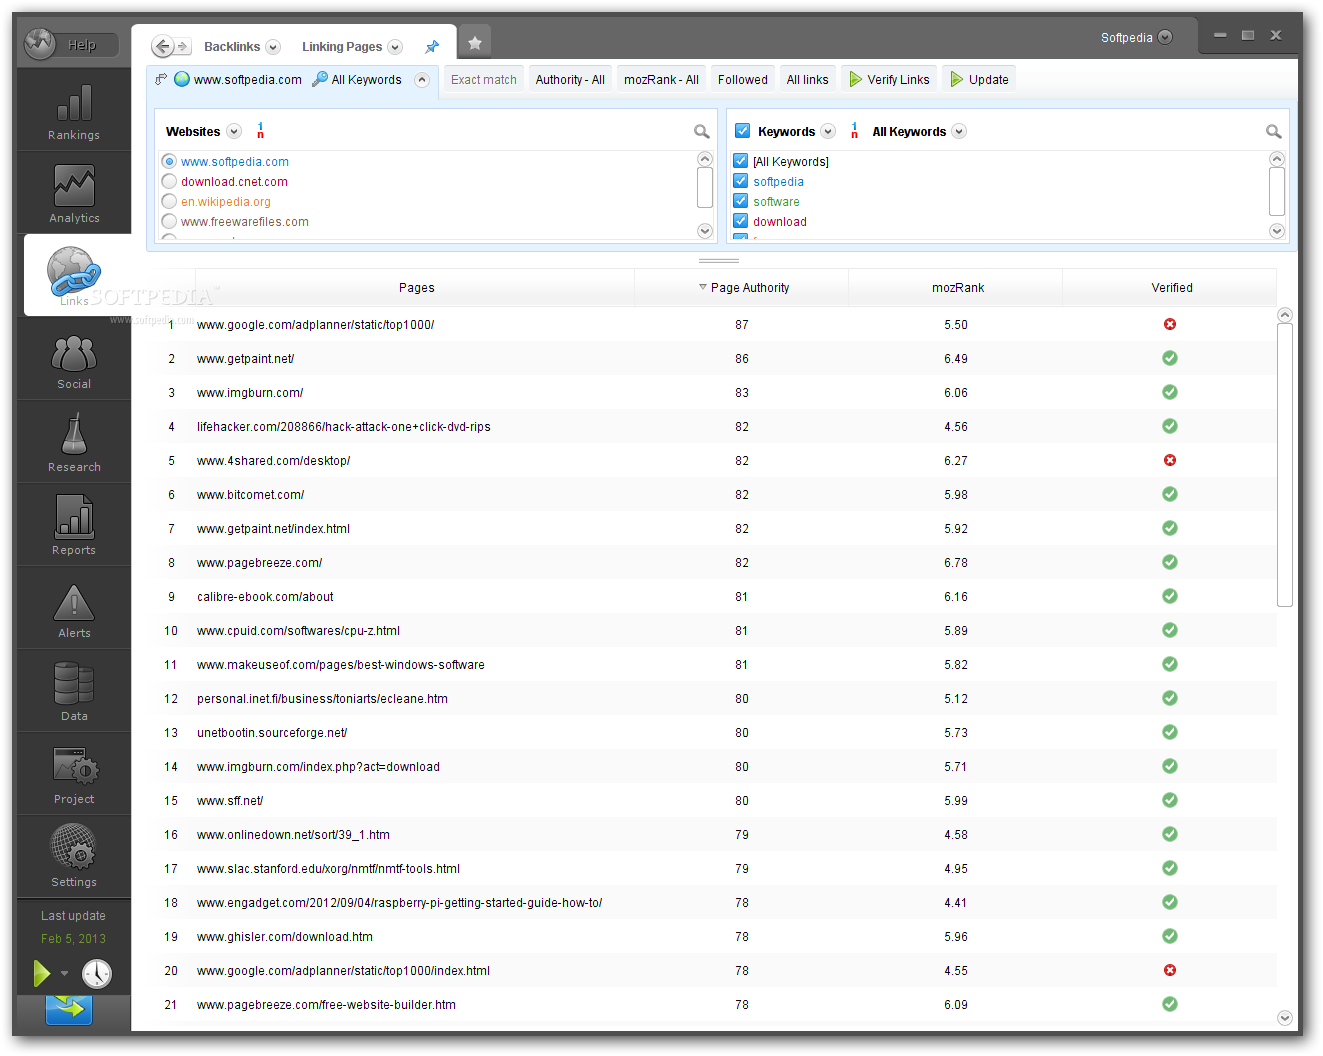Image resolution: width=1323 pixels, height=1056 pixels.
Task: Click the Followed filter button
Action: 743,80
